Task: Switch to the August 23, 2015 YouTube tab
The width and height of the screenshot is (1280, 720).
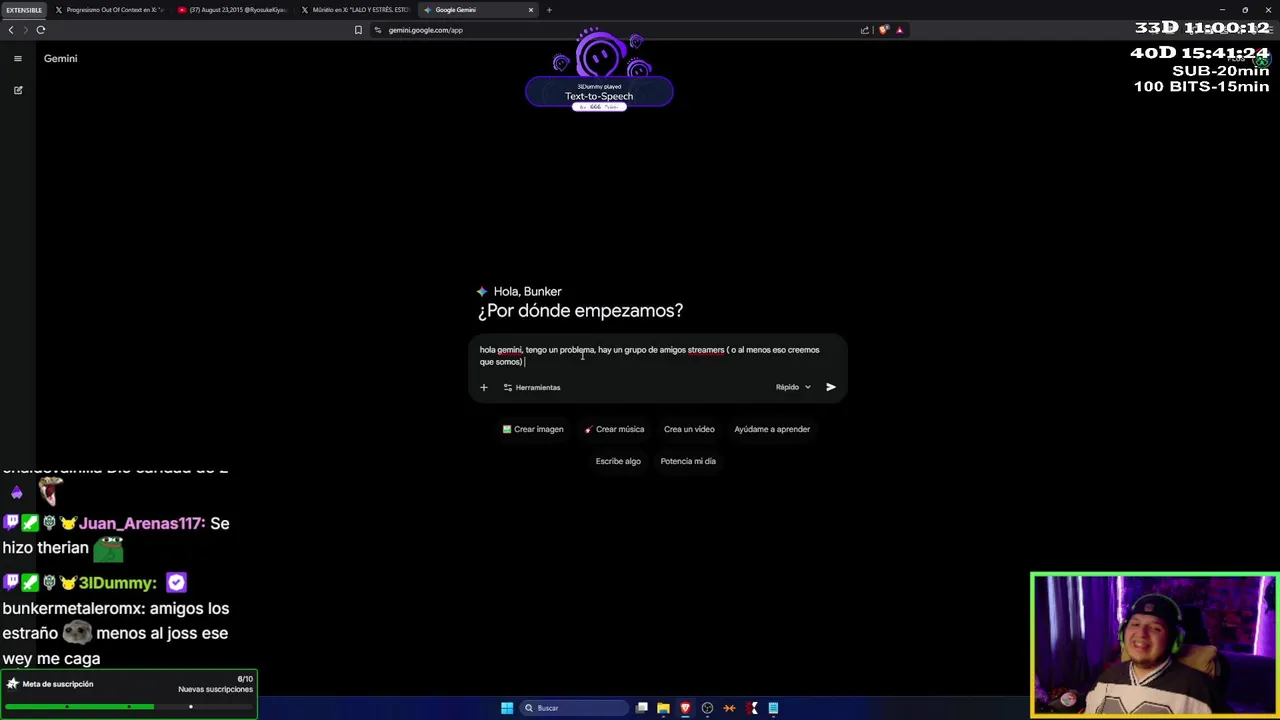Action: (x=233, y=10)
